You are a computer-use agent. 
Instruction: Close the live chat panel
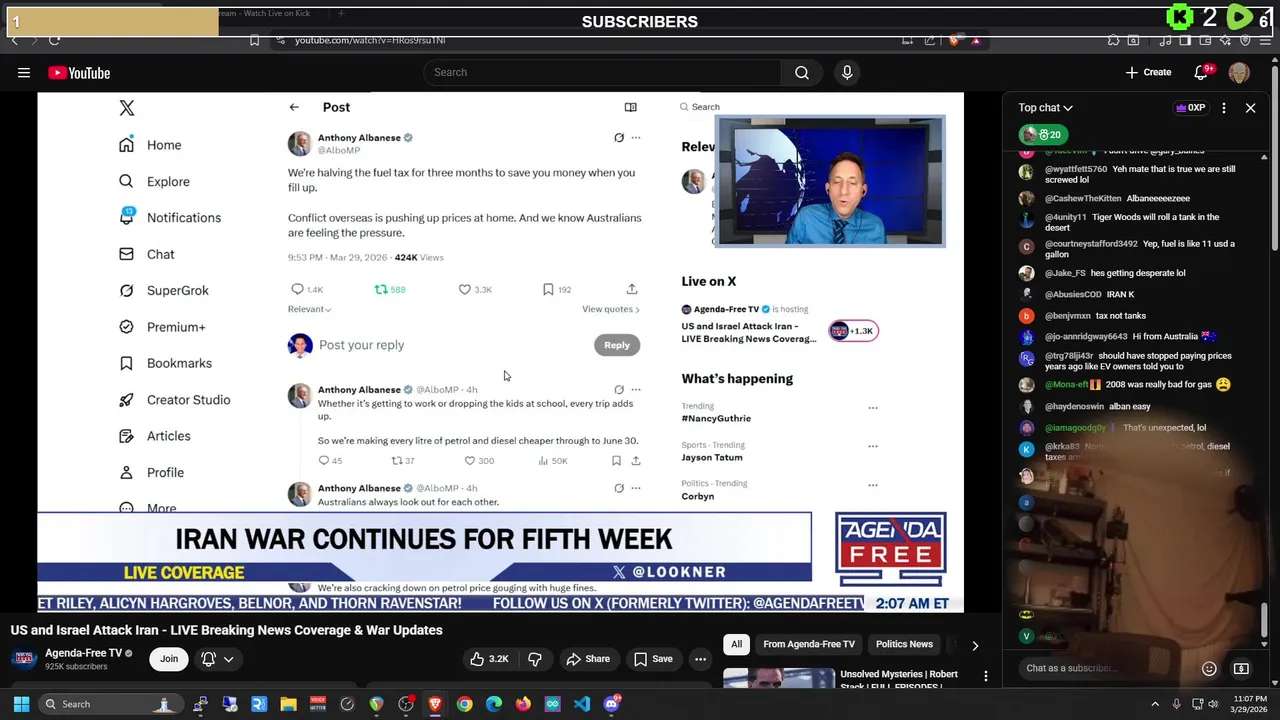[x=1250, y=108]
